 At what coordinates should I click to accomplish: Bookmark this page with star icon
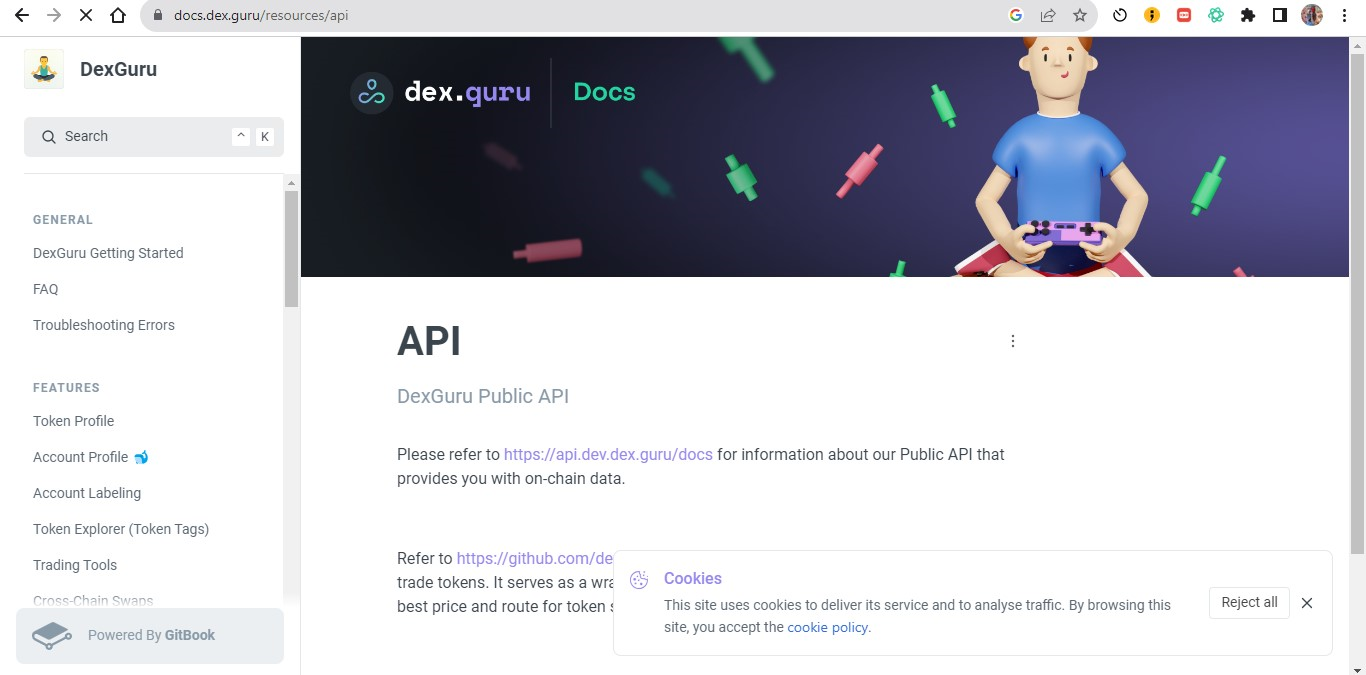click(1080, 15)
